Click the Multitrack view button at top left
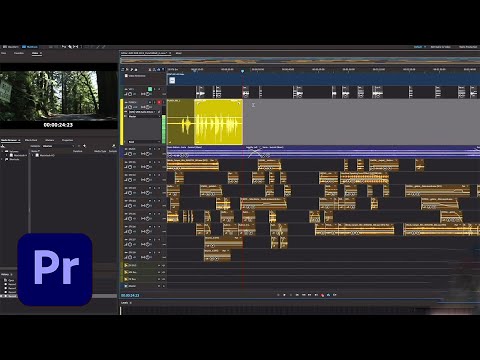480x360 pixels. pyautogui.click(x=30, y=47)
